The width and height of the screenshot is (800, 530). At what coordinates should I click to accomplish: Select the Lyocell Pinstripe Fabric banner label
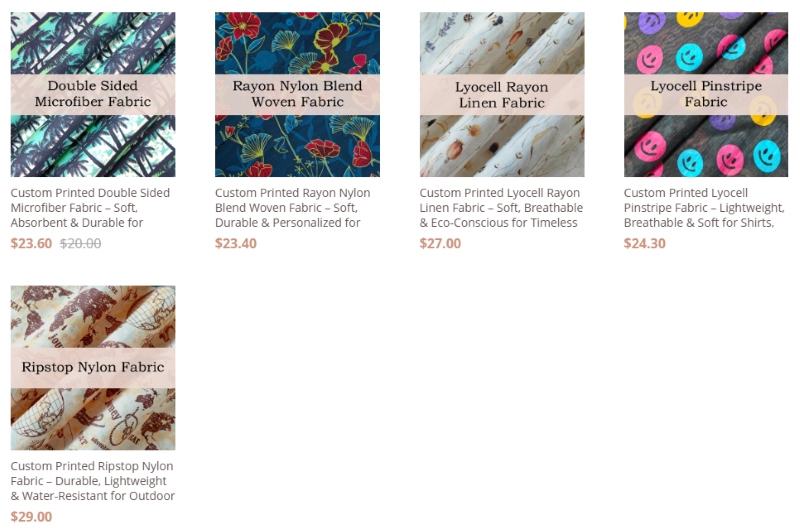pyautogui.click(x=706, y=94)
